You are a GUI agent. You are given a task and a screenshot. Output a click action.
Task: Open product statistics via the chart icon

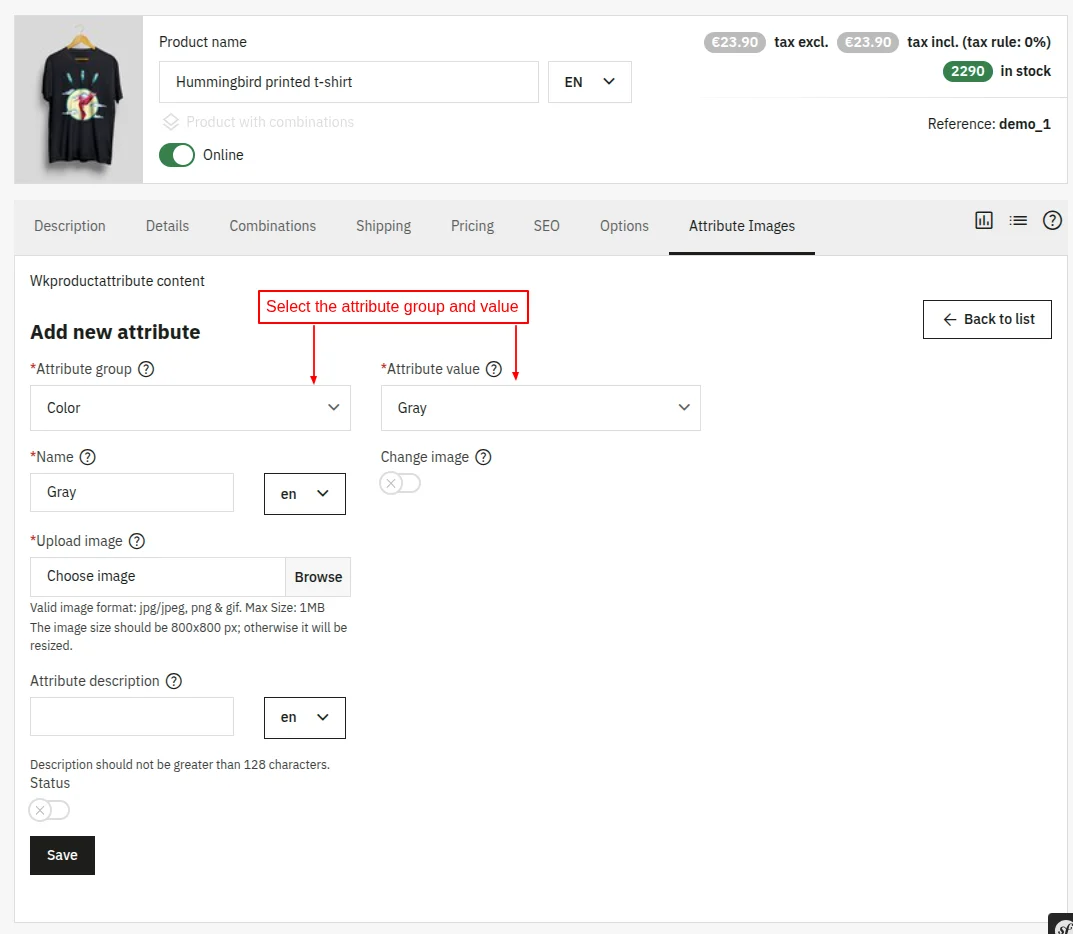click(984, 220)
